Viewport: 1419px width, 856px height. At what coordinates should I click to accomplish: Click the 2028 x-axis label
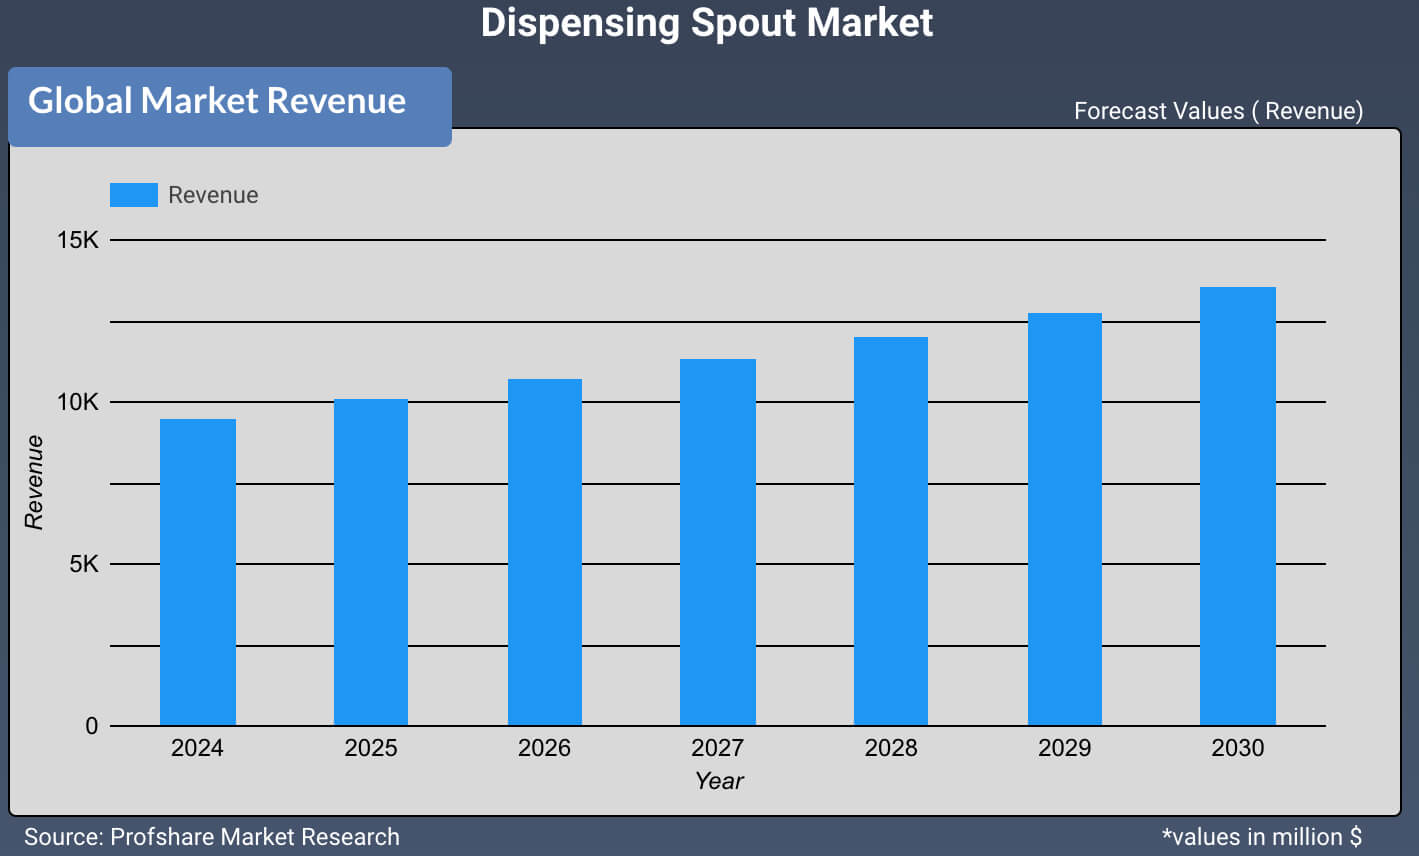tap(891, 748)
